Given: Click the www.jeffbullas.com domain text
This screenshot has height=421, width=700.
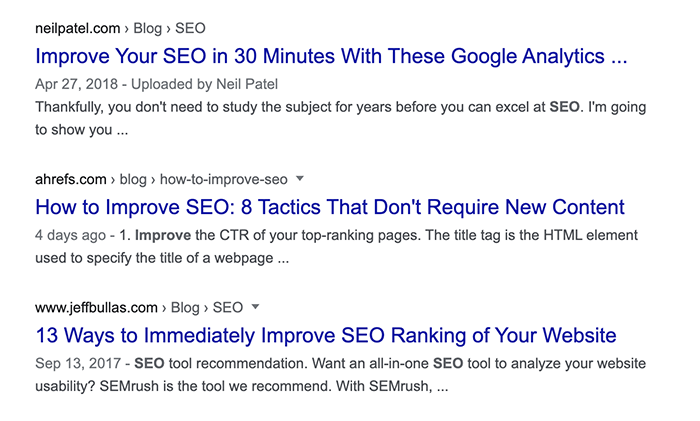Looking at the screenshot, I should (x=96, y=307).
